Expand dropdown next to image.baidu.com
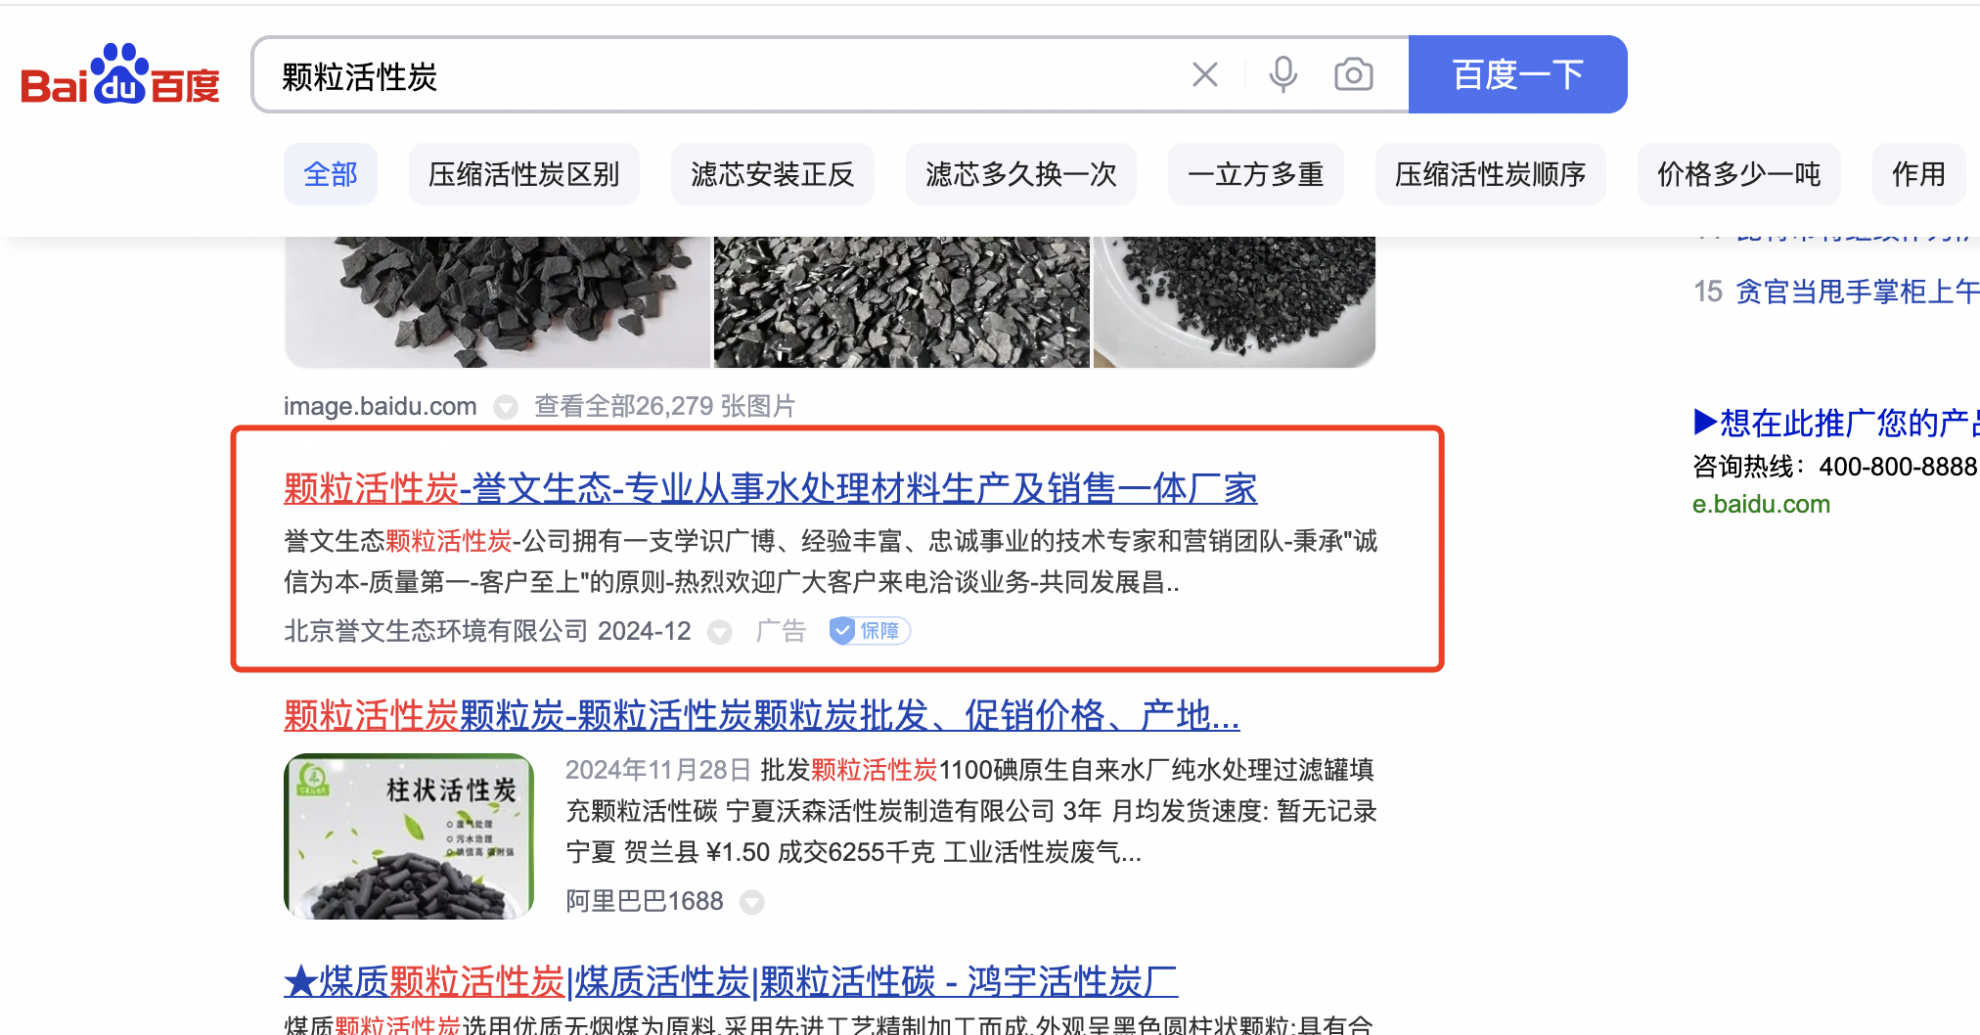The width and height of the screenshot is (1980, 1035). (506, 407)
